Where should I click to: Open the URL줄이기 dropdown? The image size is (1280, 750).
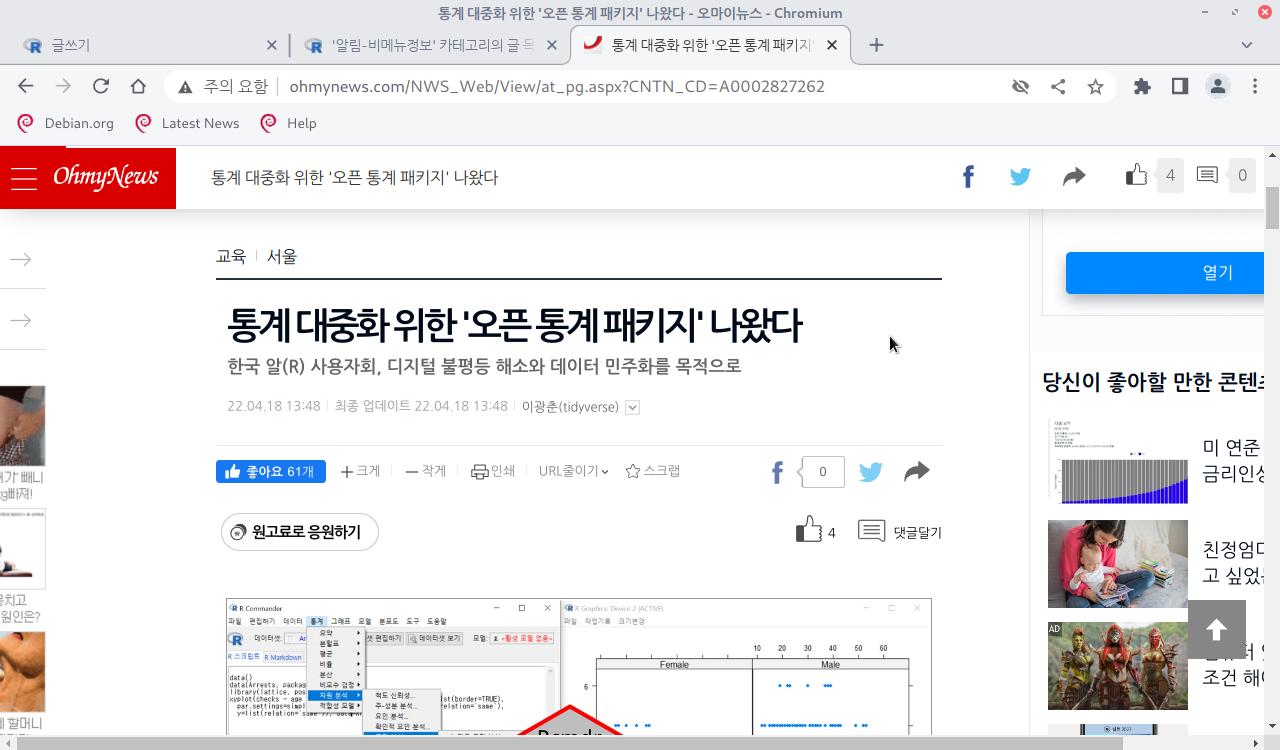tap(574, 471)
